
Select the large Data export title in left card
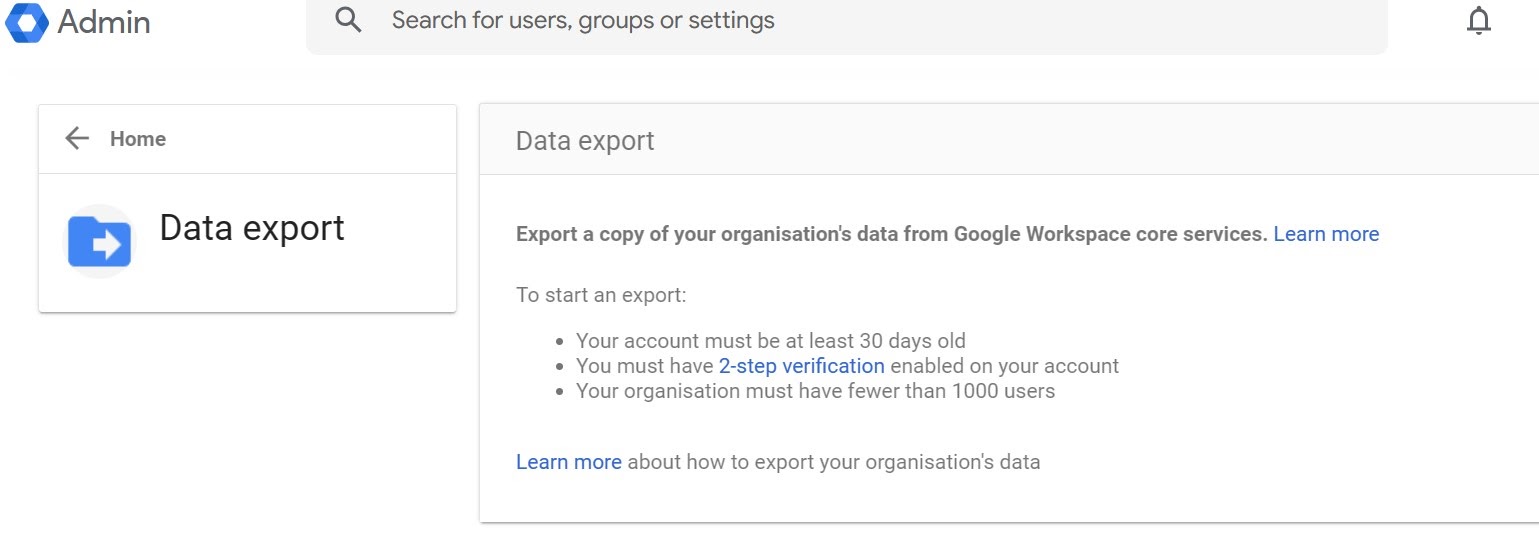point(252,228)
